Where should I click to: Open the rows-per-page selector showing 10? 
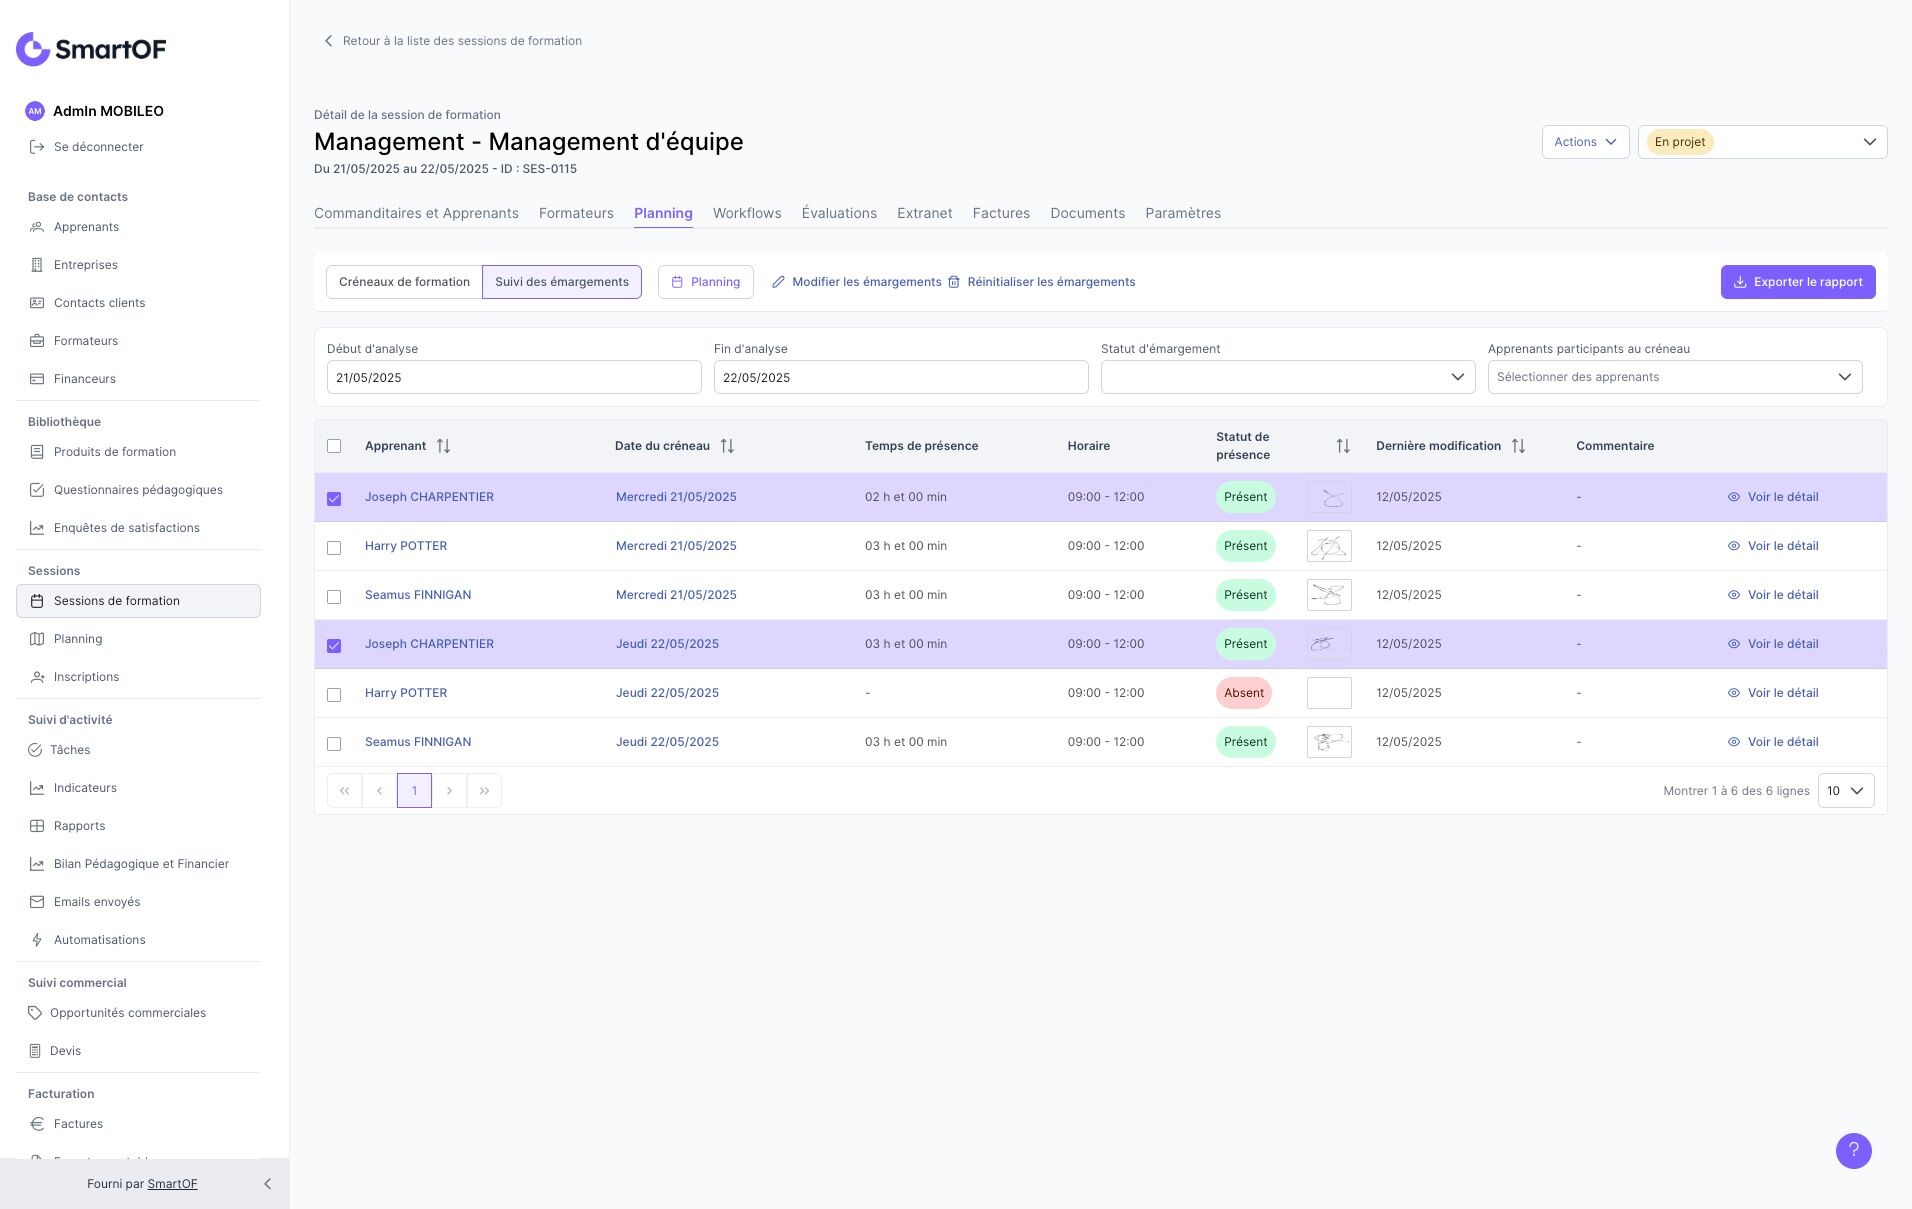1845,791
